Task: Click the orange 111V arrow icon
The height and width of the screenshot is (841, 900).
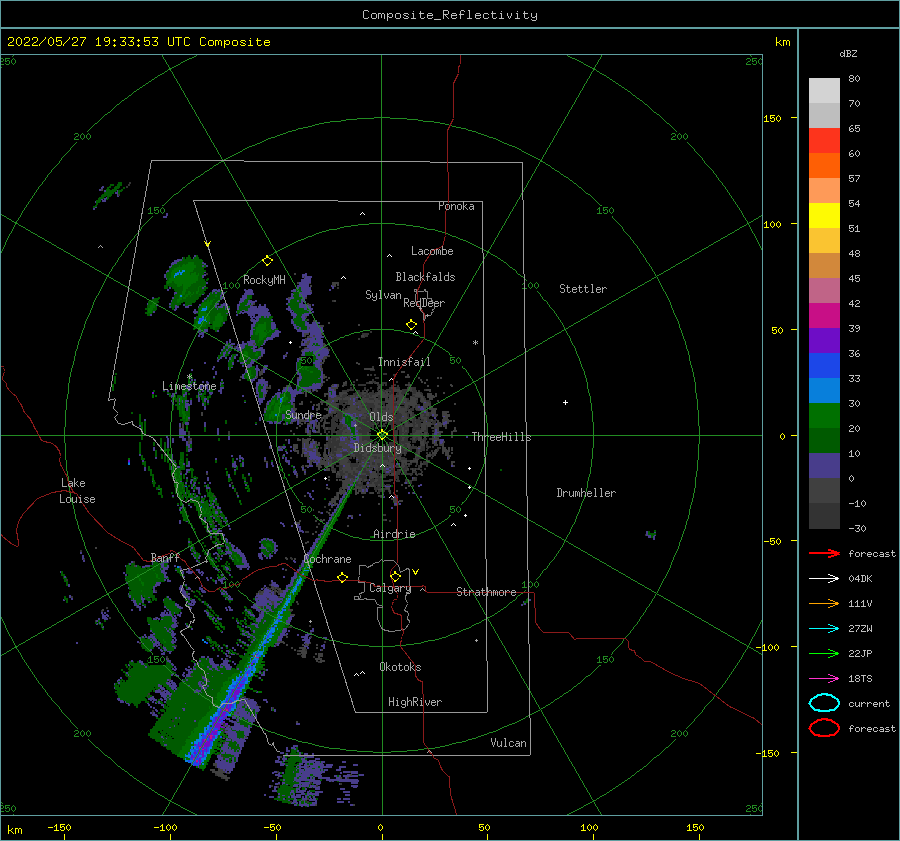Action: click(824, 603)
